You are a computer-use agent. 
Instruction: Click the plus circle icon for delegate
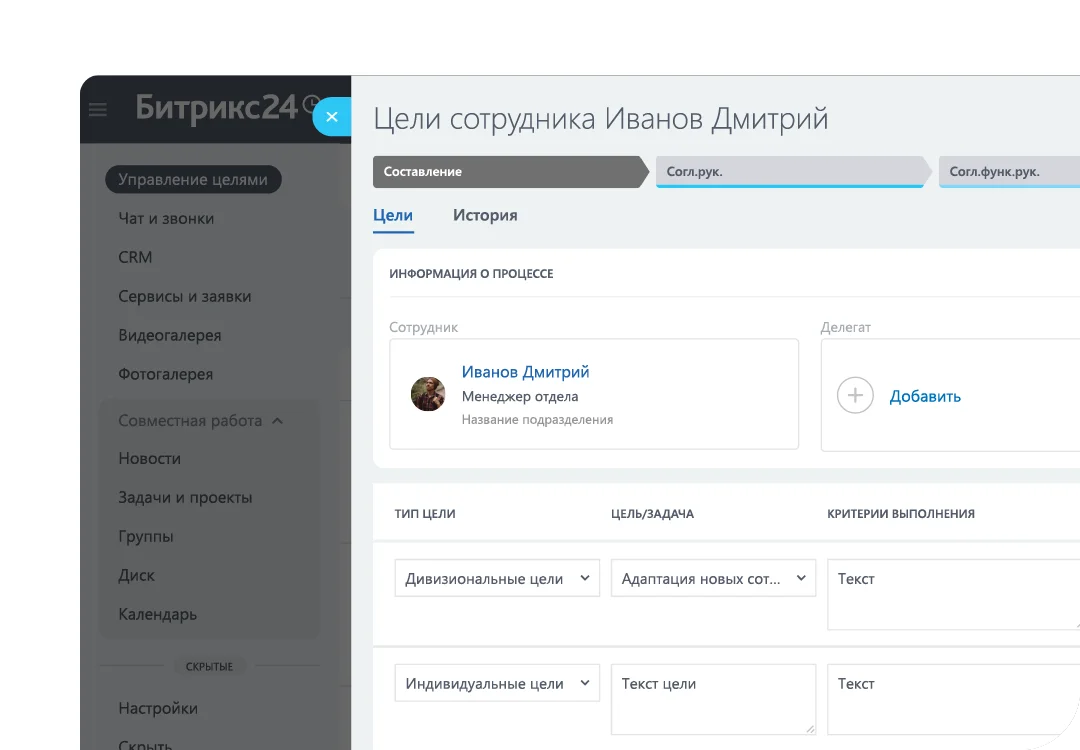(855, 395)
